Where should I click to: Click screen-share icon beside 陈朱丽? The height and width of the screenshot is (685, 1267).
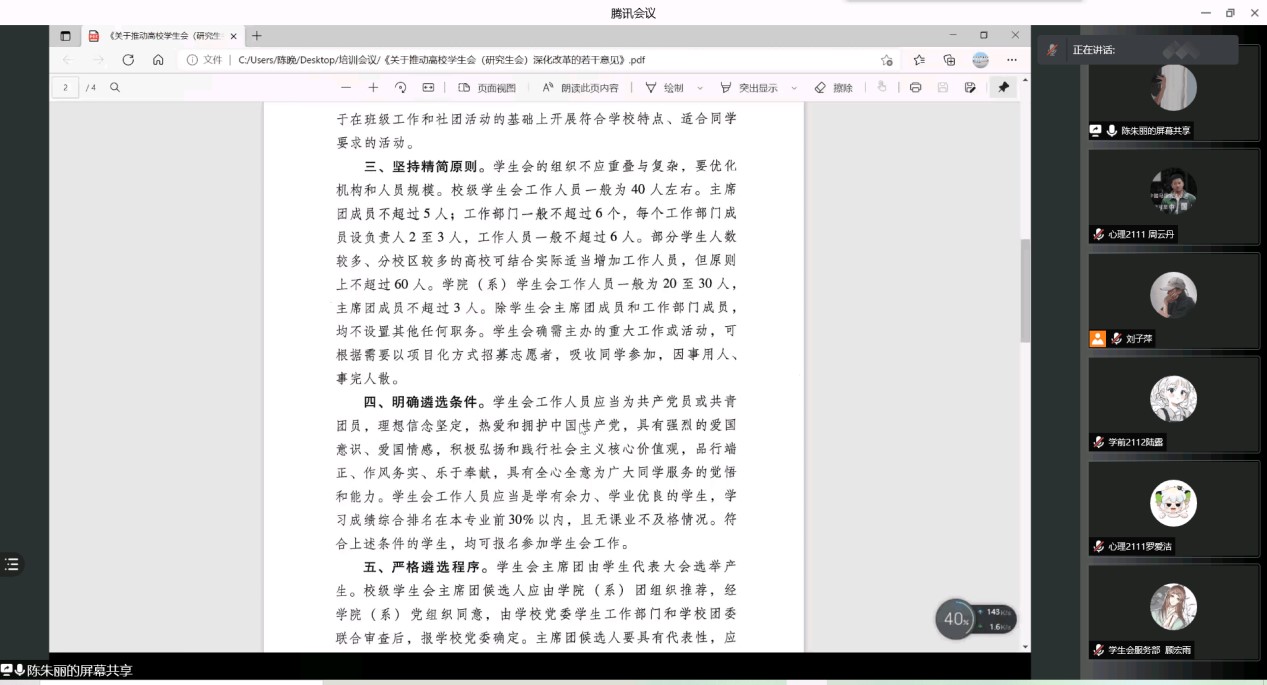pyautogui.click(x=1096, y=130)
